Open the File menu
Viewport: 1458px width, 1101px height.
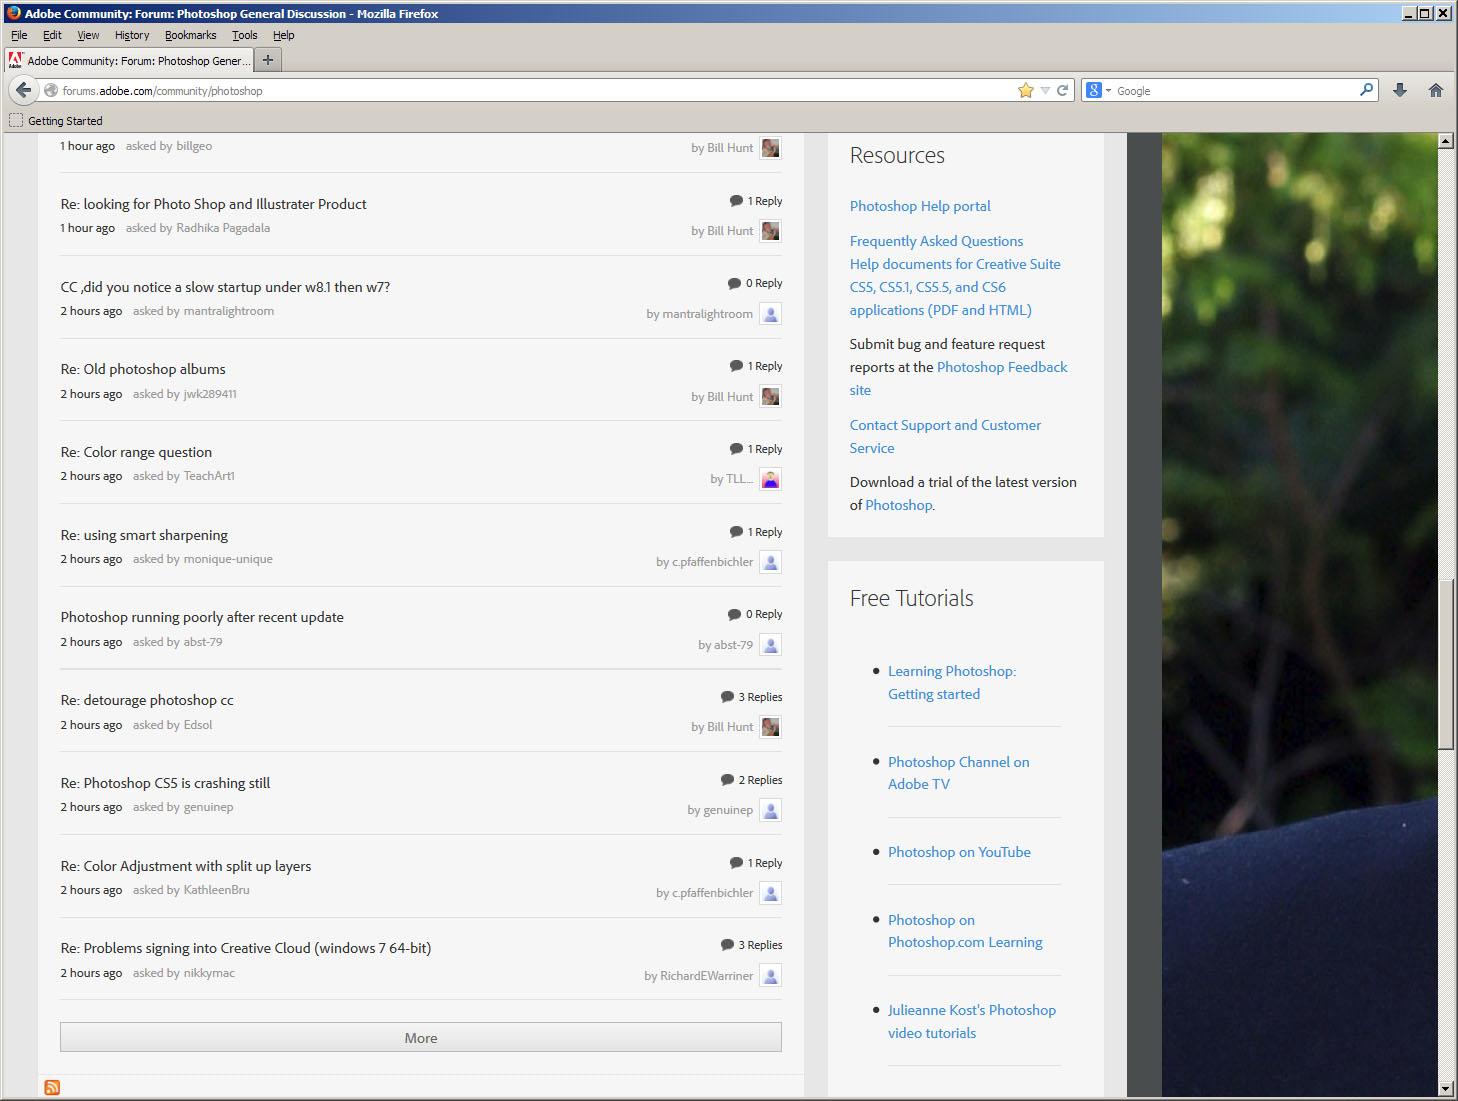coord(19,35)
